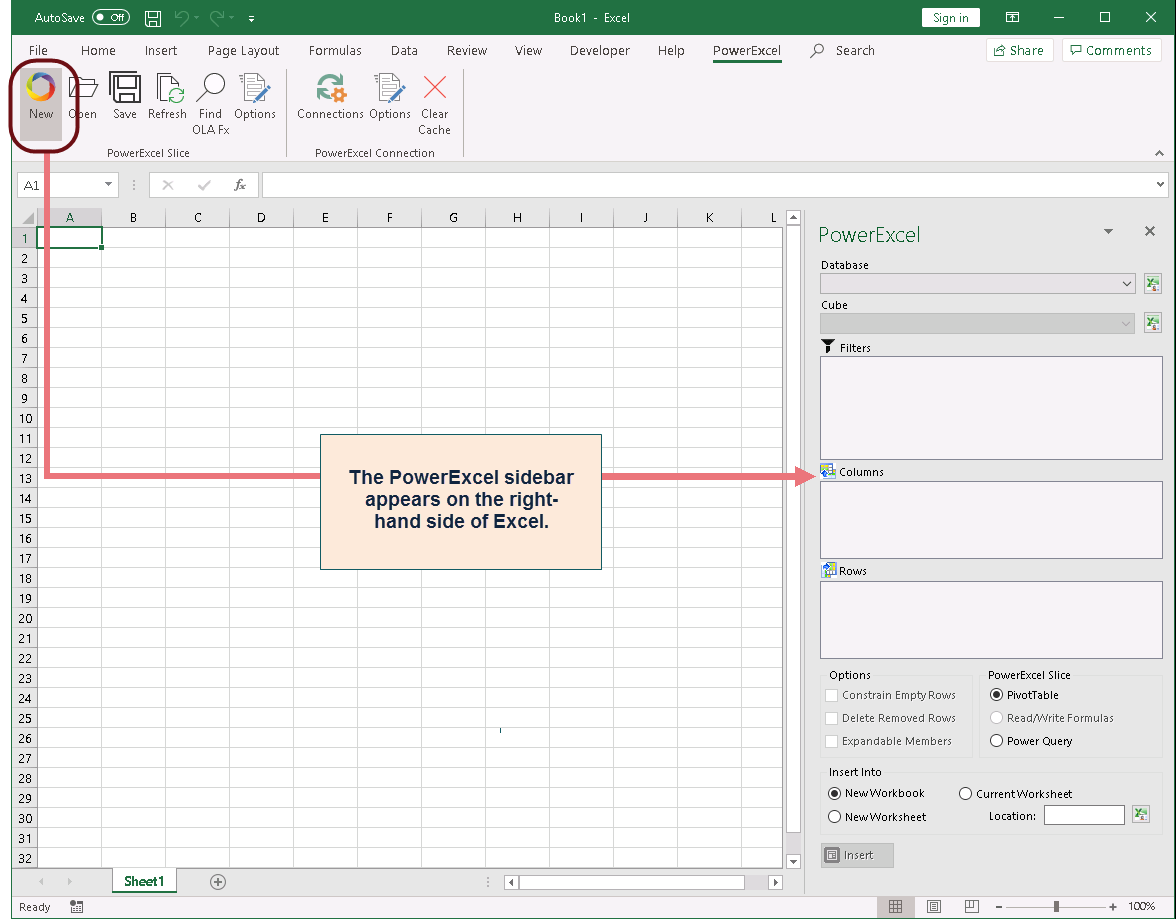The width and height of the screenshot is (1176, 919).
Task: Click the macro recording status bar icon
Action: click(76, 907)
